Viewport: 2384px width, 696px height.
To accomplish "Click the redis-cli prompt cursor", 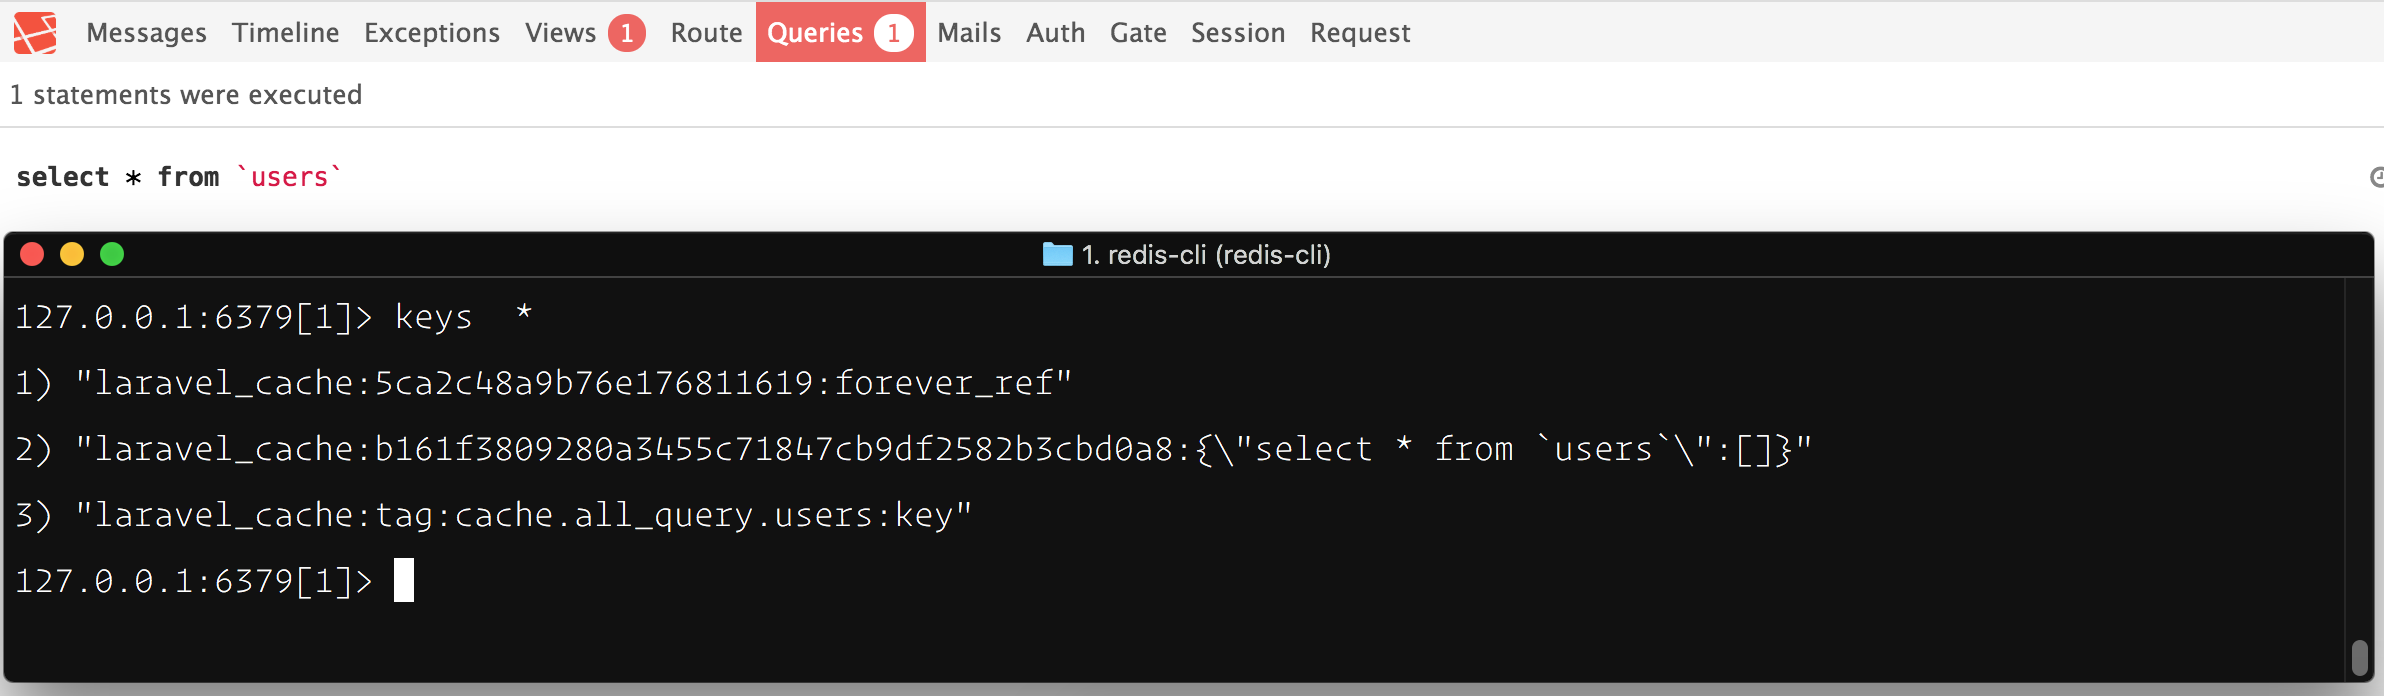I will (x=404, y=580).
